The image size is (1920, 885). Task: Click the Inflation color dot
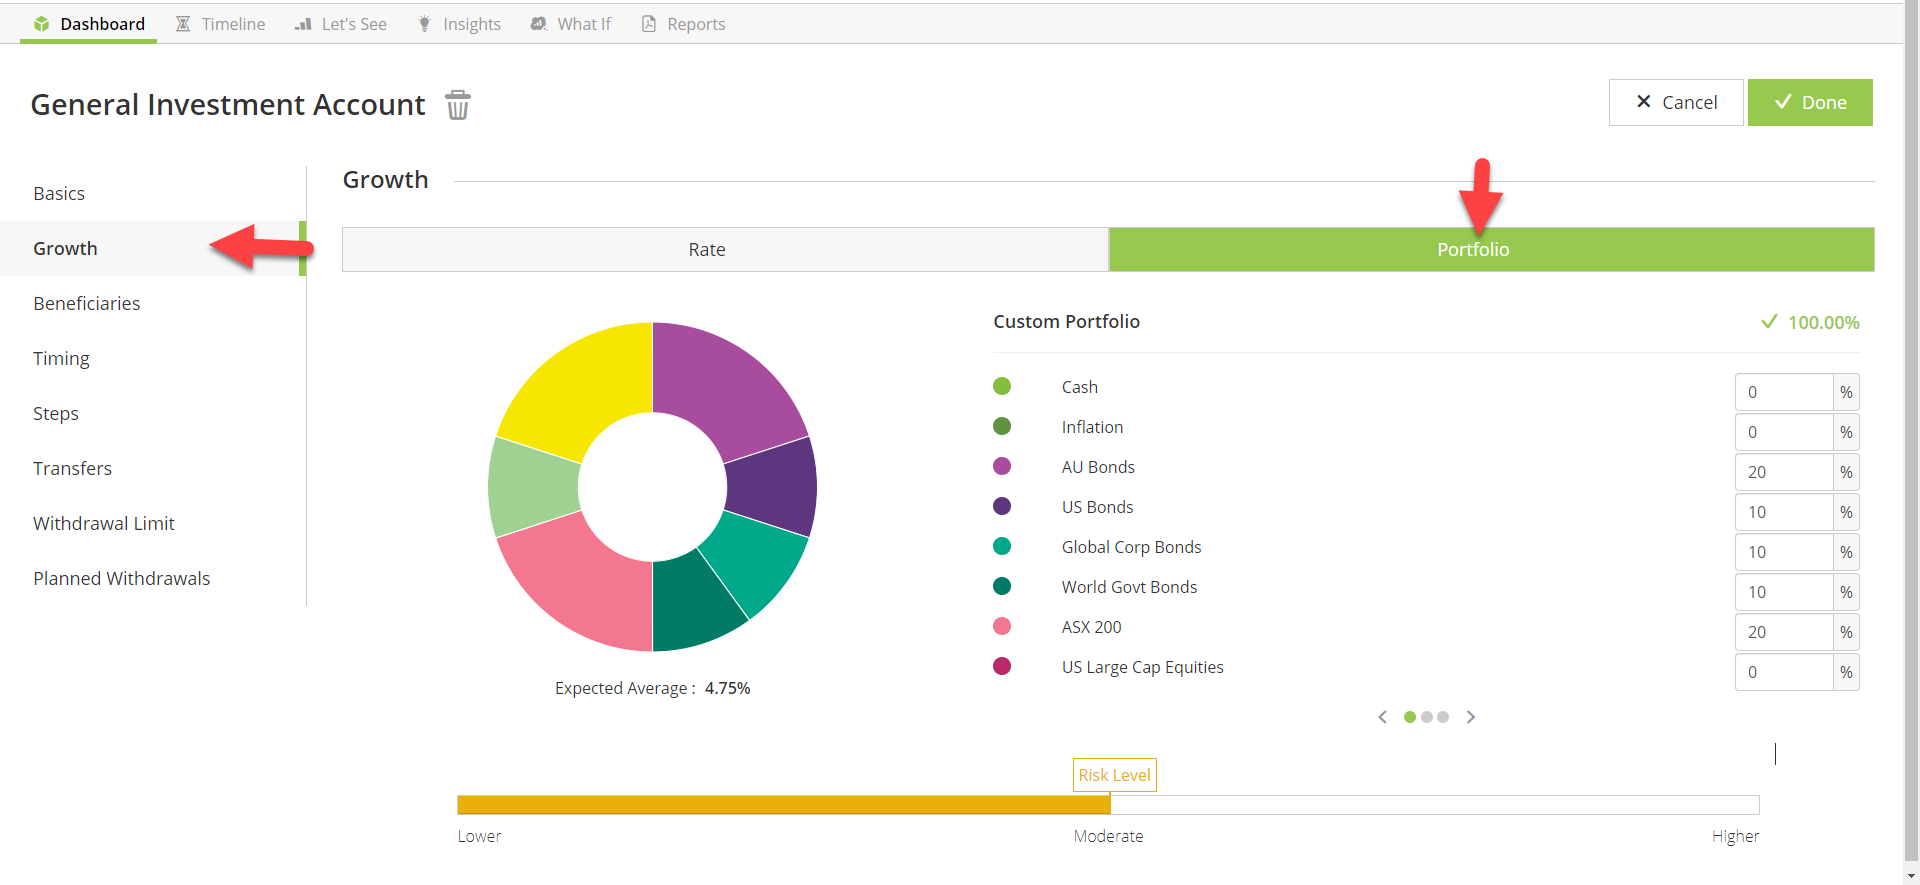1002,426
